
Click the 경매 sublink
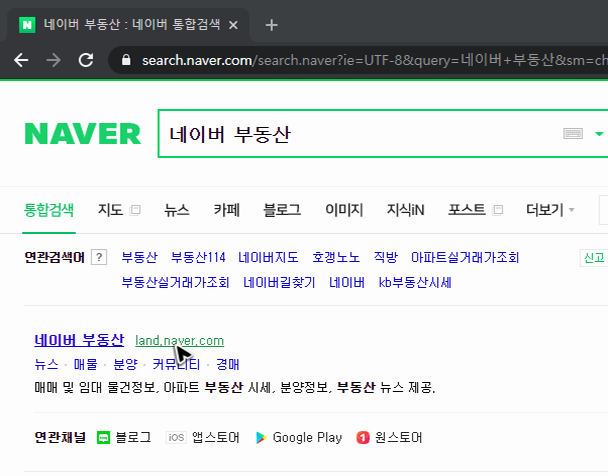(228, 364)
